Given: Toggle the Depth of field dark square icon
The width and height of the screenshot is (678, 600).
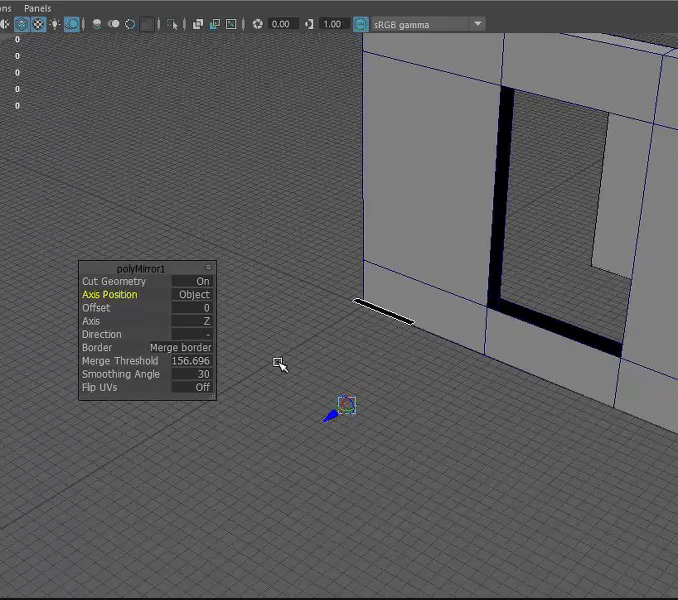Looking at the screenshot, I should (147, 24).
